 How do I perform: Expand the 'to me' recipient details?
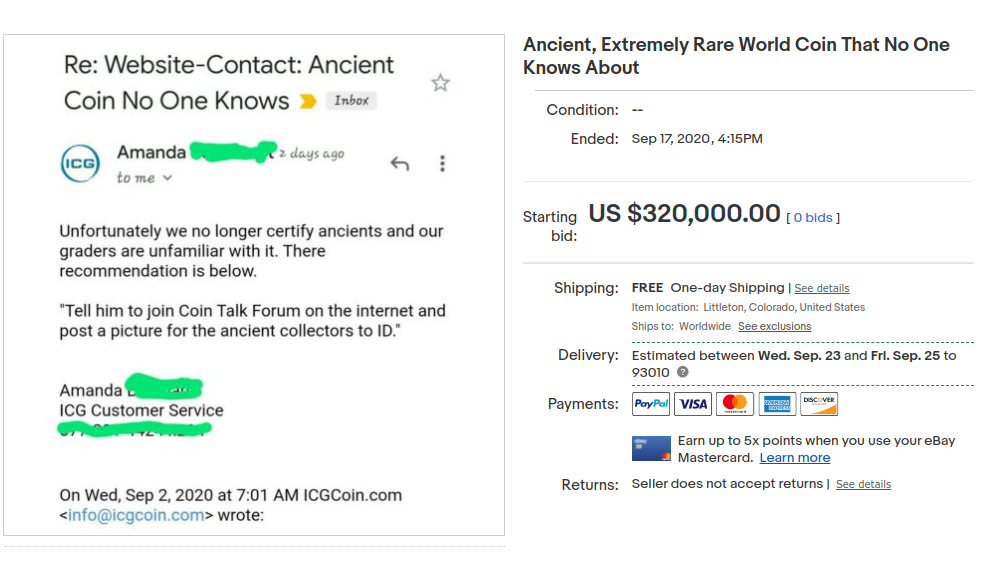(144, 178)
